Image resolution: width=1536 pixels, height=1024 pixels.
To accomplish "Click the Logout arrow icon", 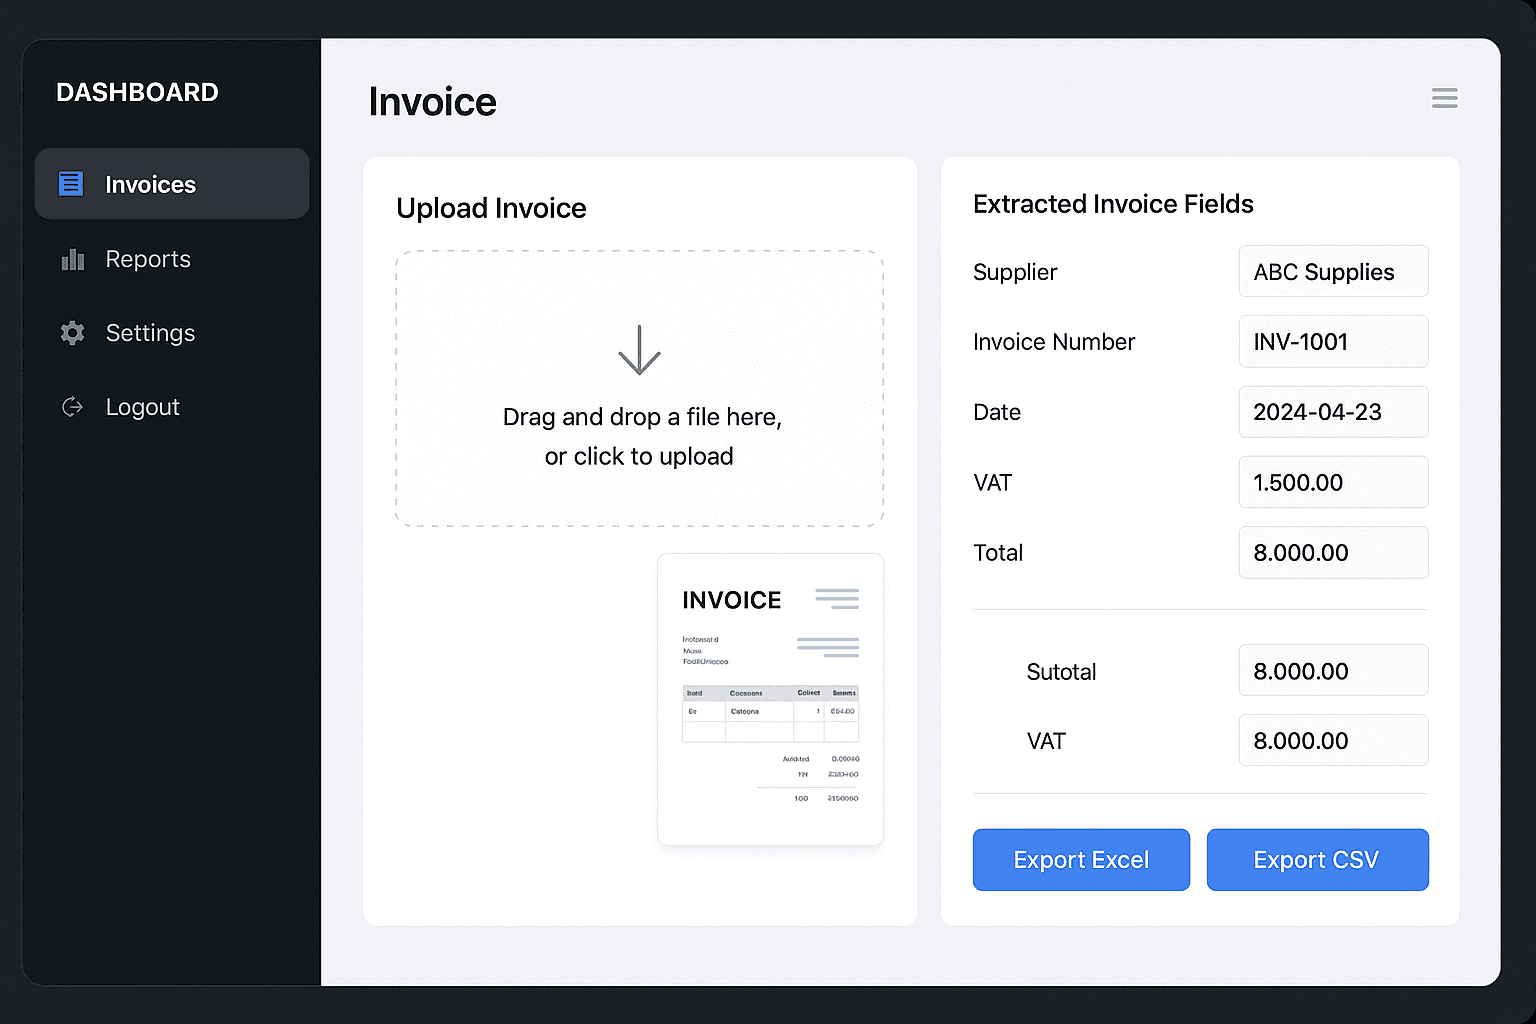I will [x=72, y=407].
